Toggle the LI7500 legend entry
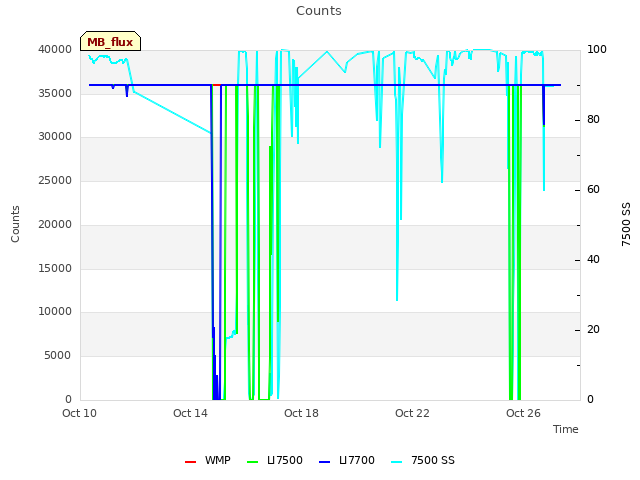The image size is (640, 480). coord(275,460)
